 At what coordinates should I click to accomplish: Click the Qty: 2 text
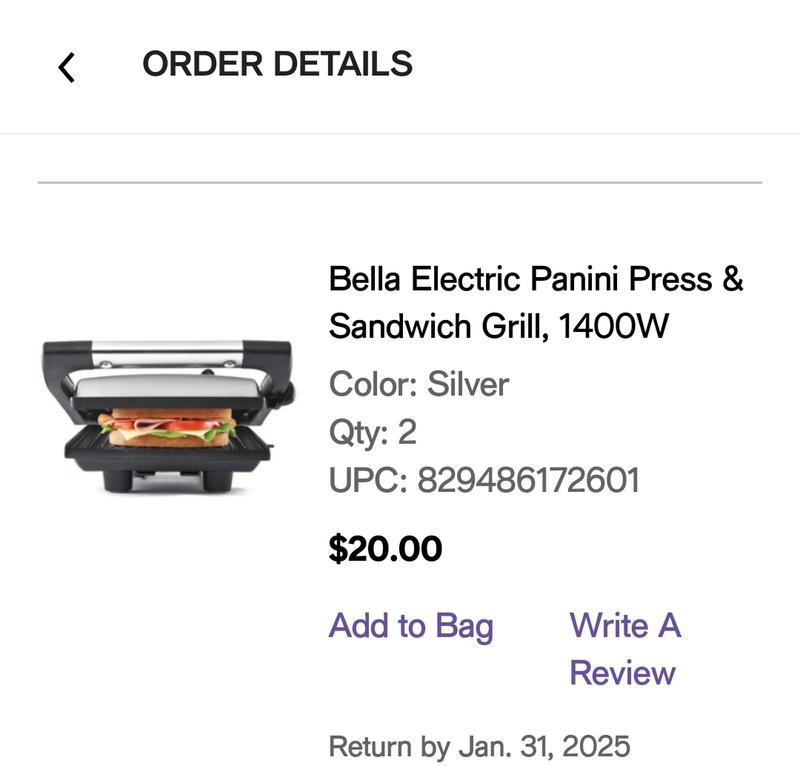(372, 433)
